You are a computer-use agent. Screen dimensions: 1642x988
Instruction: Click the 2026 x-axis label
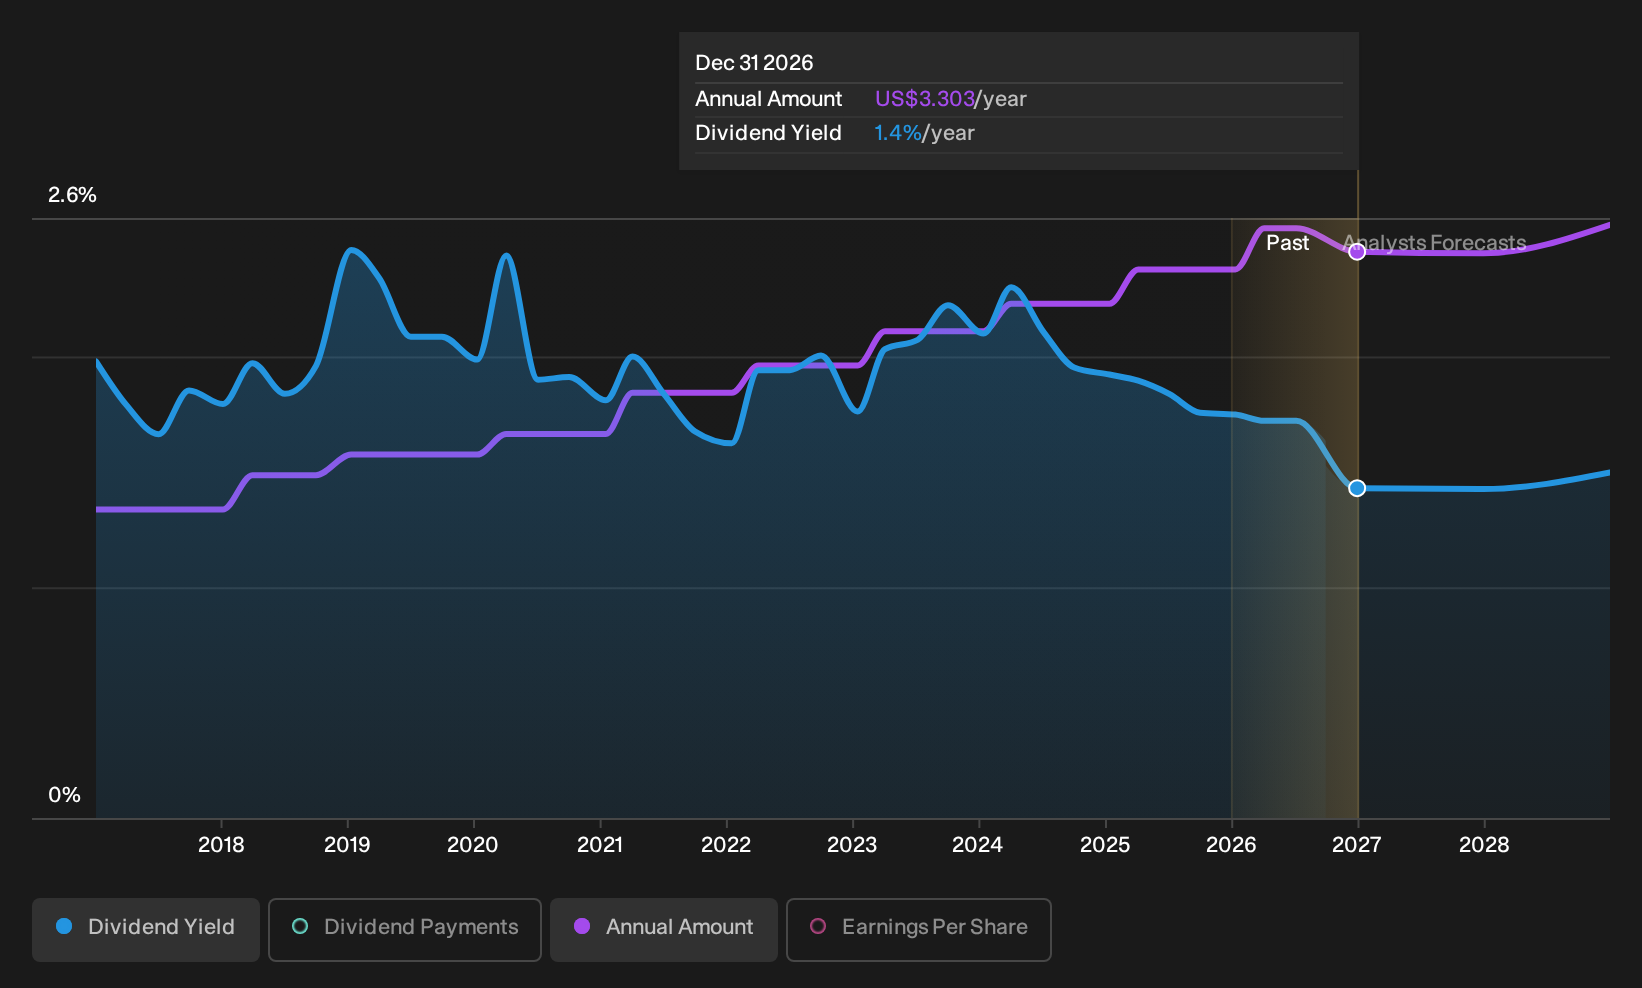click(x=1231, y=845)
